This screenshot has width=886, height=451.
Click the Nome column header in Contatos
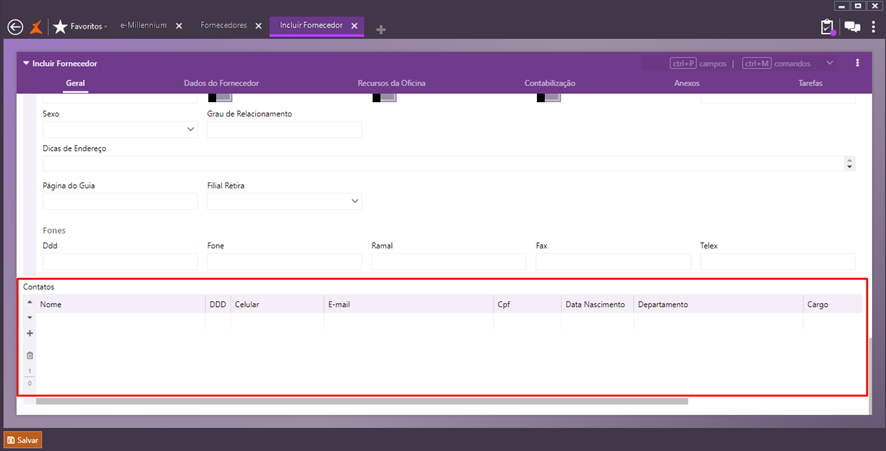point(120,304)
